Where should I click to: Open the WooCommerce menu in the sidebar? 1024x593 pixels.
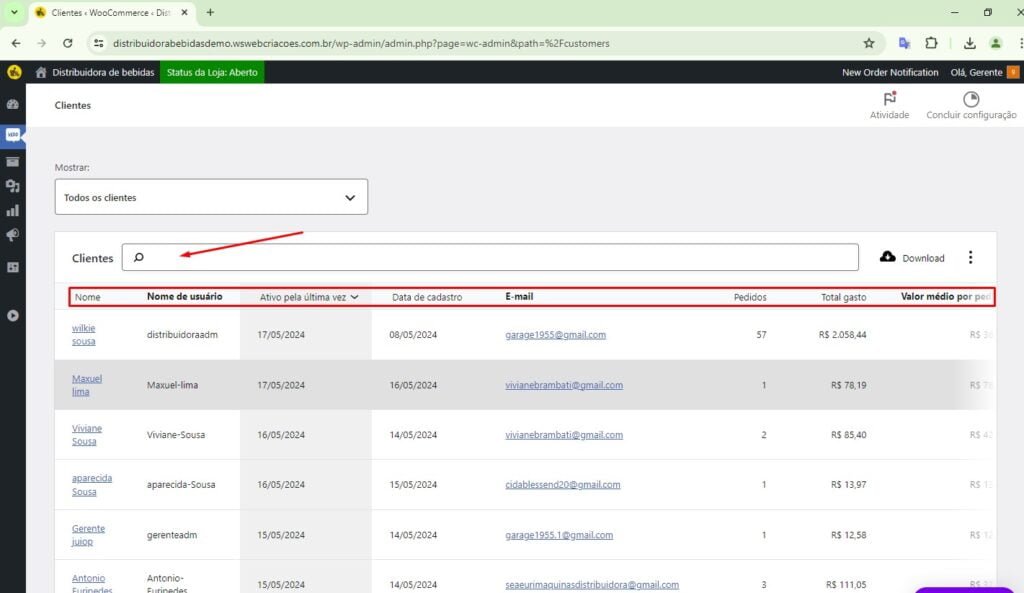(x=13, y=134)
